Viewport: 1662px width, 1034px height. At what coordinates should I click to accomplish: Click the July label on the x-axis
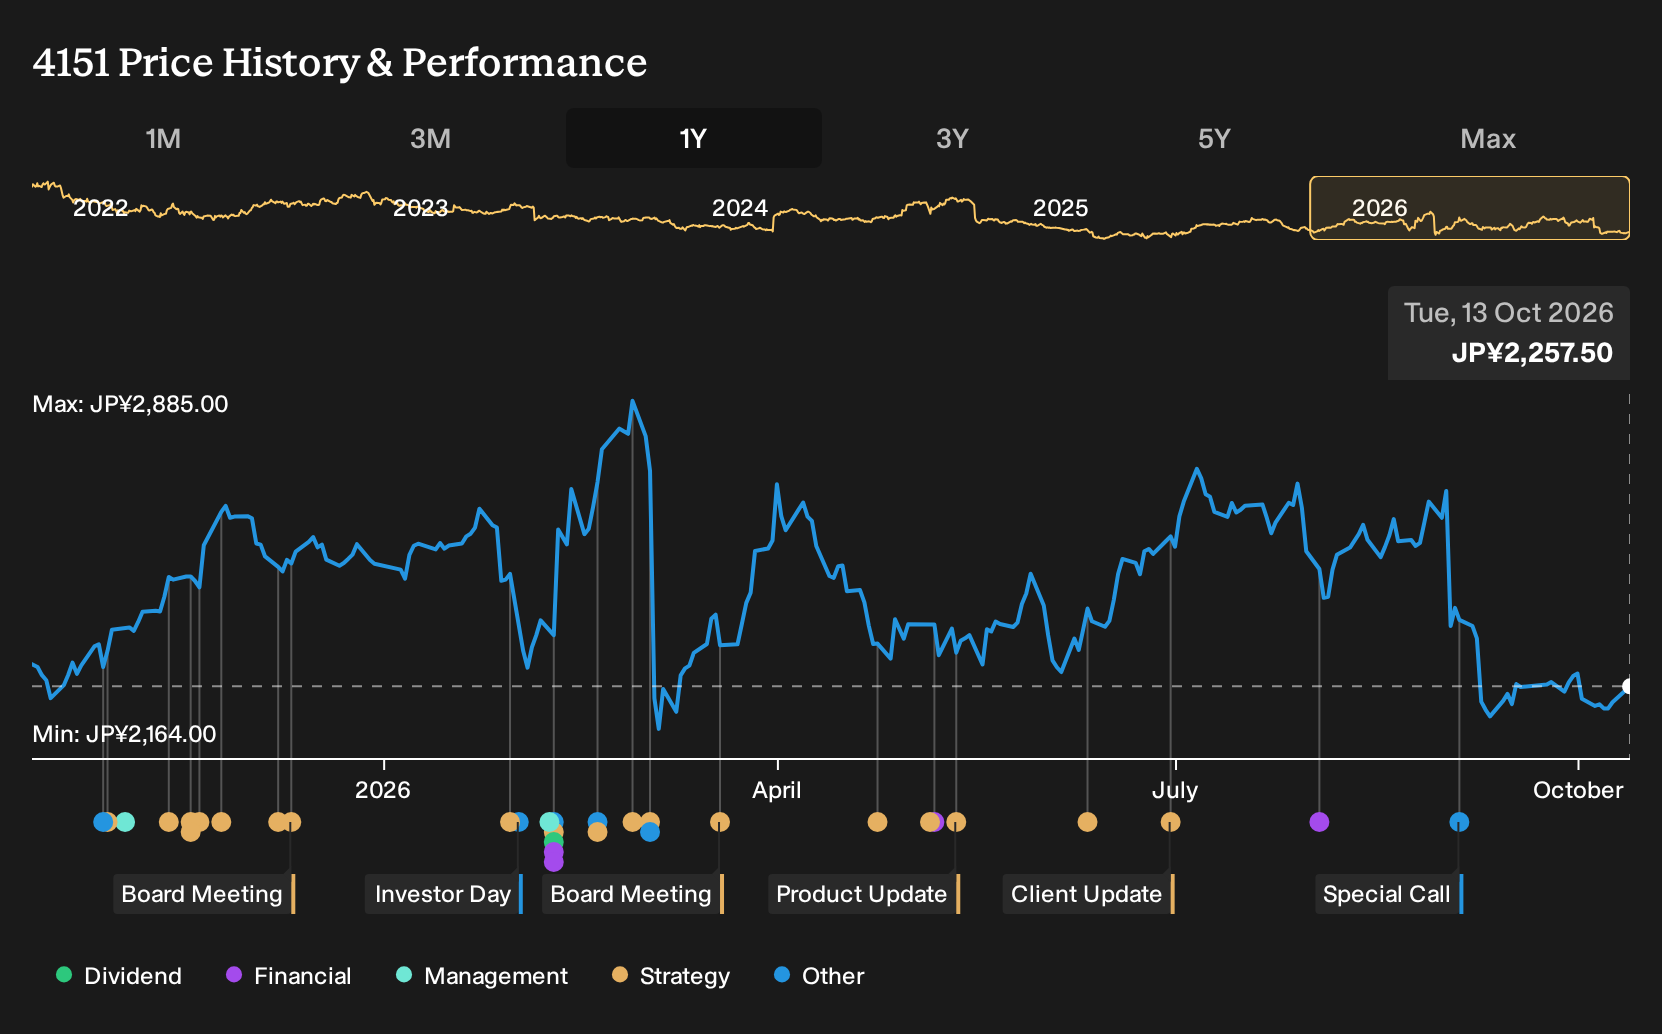pyautogui.click(x=1174, y=790)
